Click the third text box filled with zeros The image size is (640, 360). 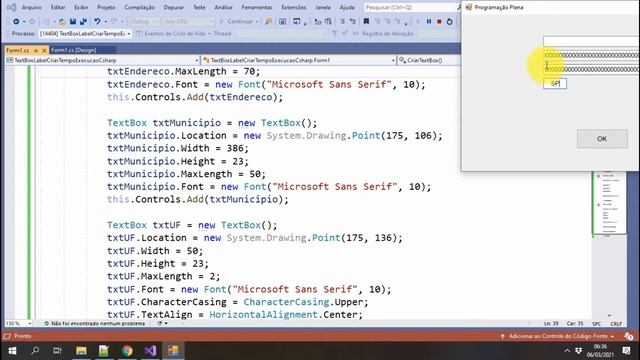point(591,69)
